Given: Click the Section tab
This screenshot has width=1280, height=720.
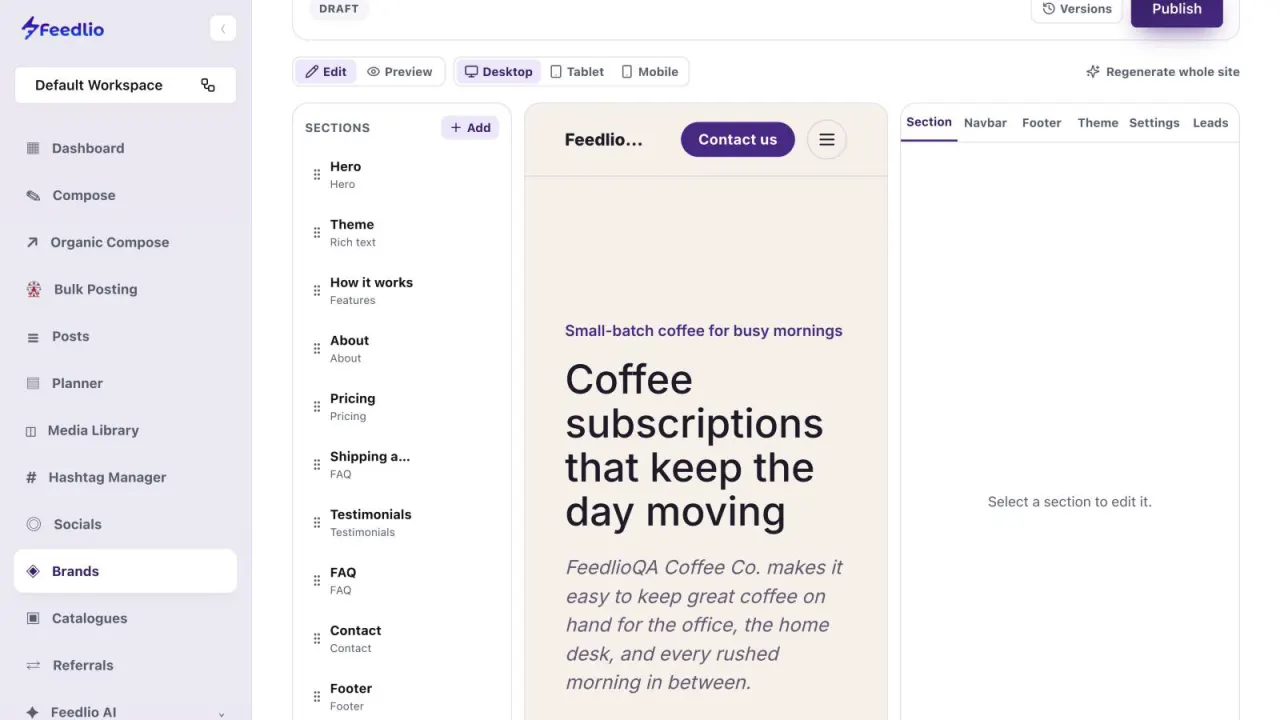Looking at the screenshot, I should pyautogui.click(x=929, y=122).
